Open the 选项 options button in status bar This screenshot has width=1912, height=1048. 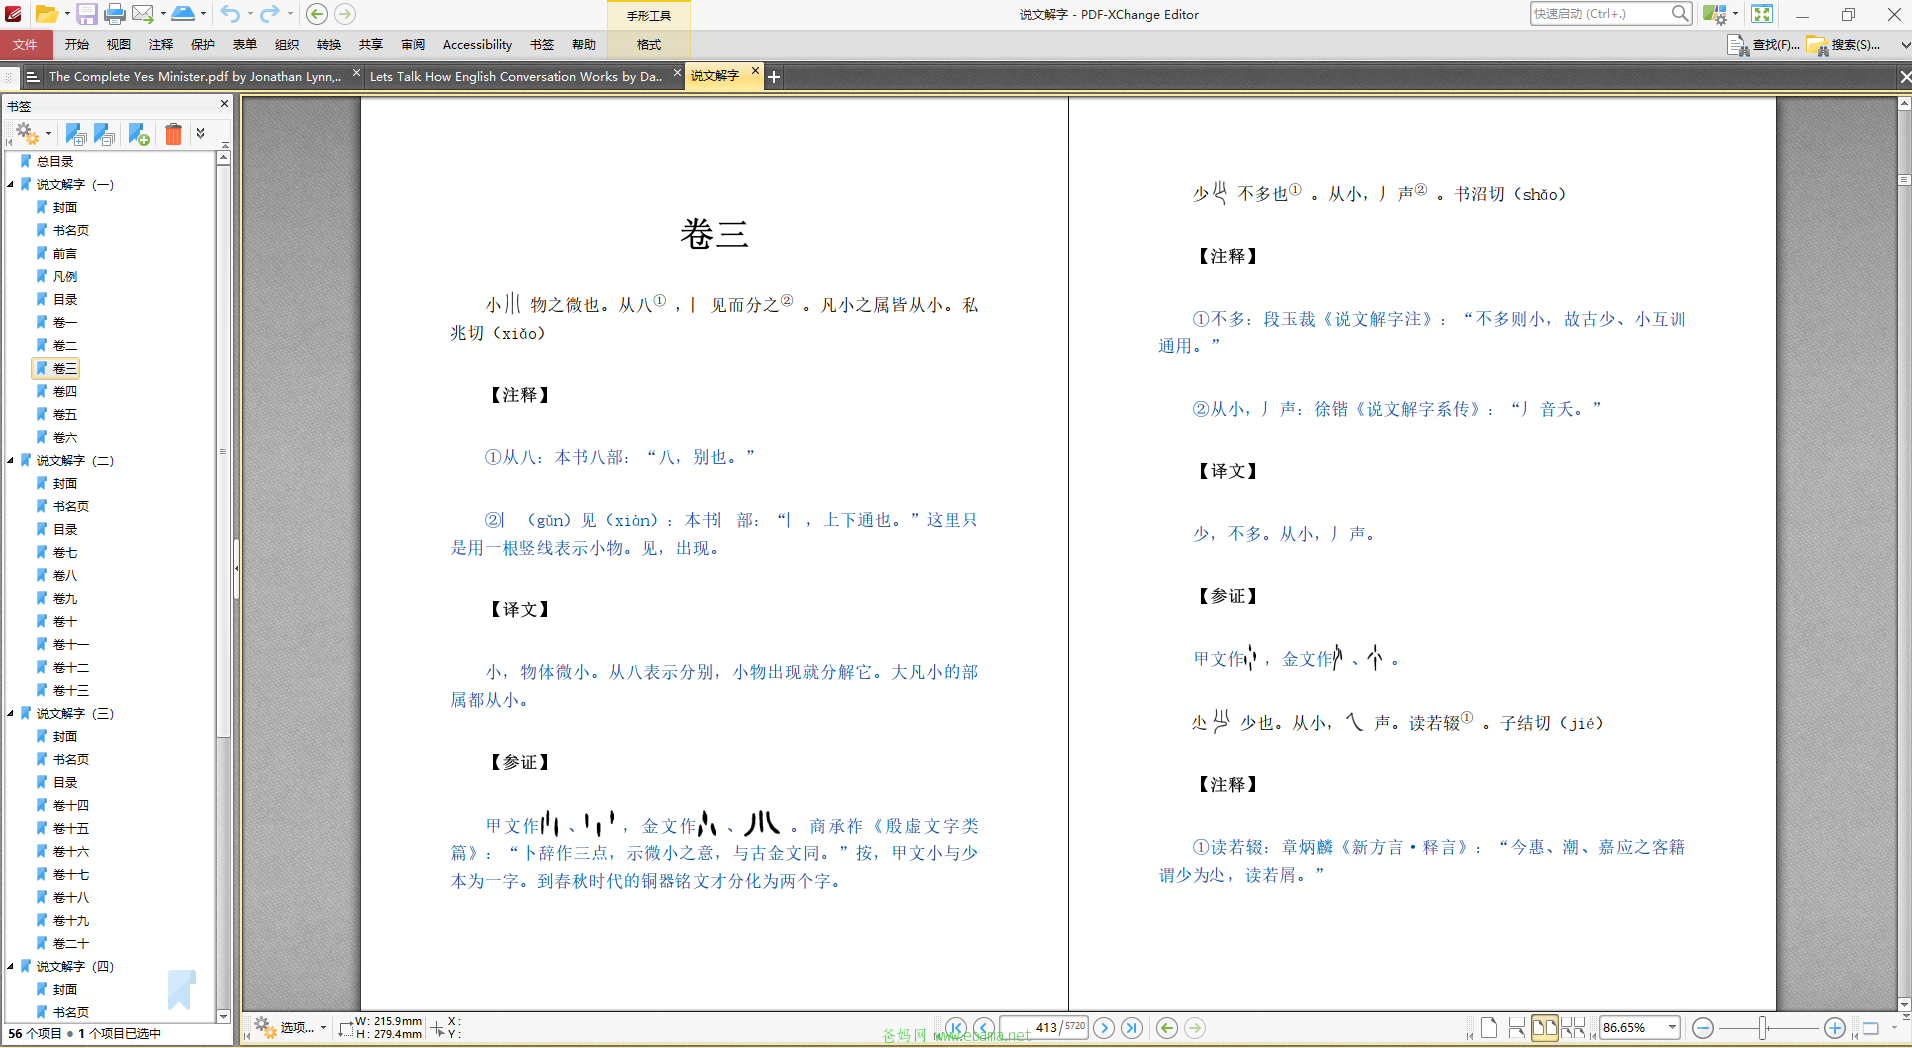[290, 1028]
